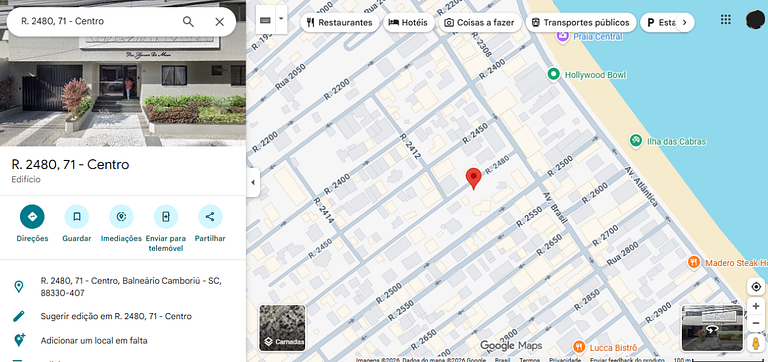Click the partially visible Estacionamento chip
The image size is (768, 362).
coord(658,23)
